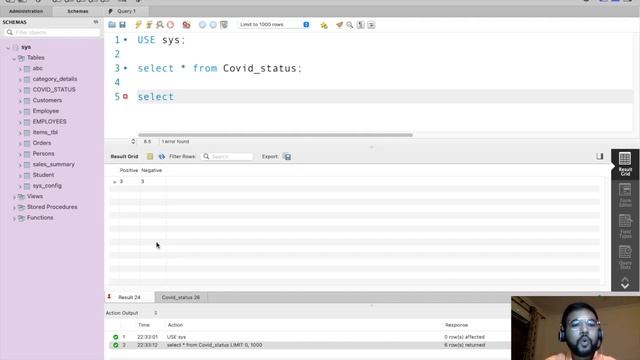This screenshot has width=640, height=360.
Task: Select the items_tbl table
Action: 45,132
